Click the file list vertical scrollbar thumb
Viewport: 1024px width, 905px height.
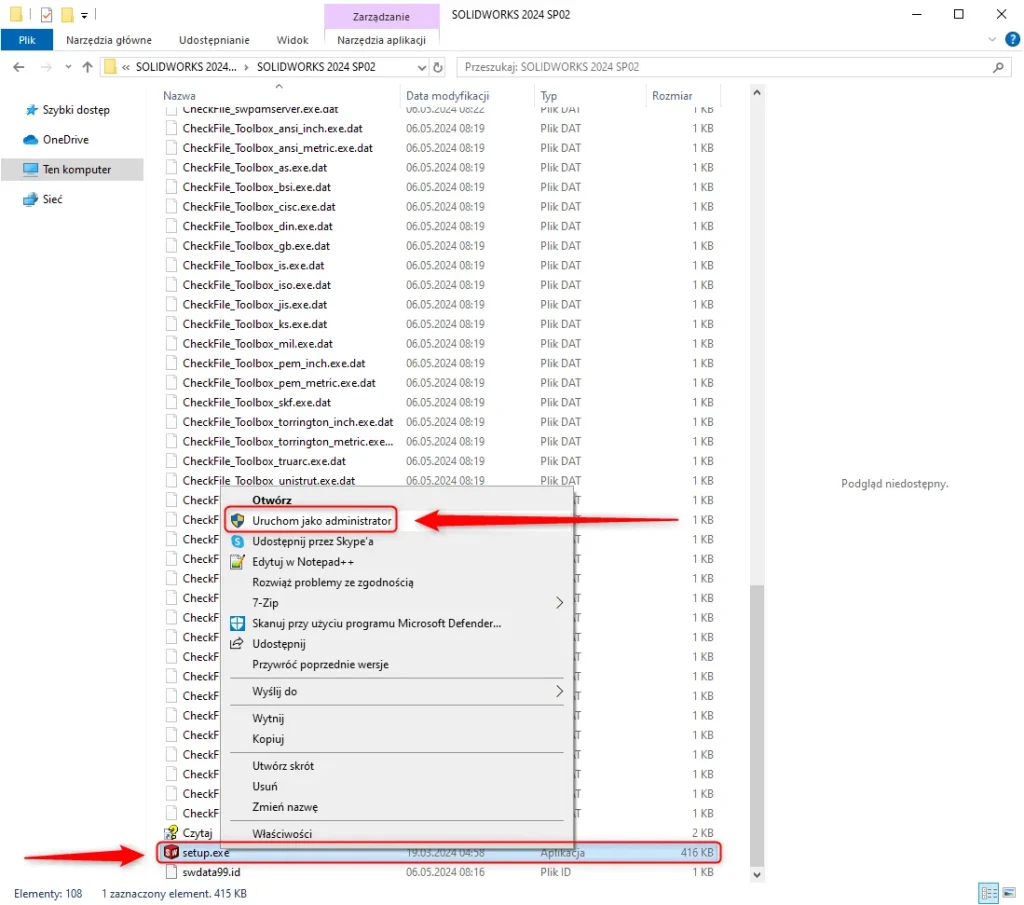pyautogui.click(x=756, y=725)
